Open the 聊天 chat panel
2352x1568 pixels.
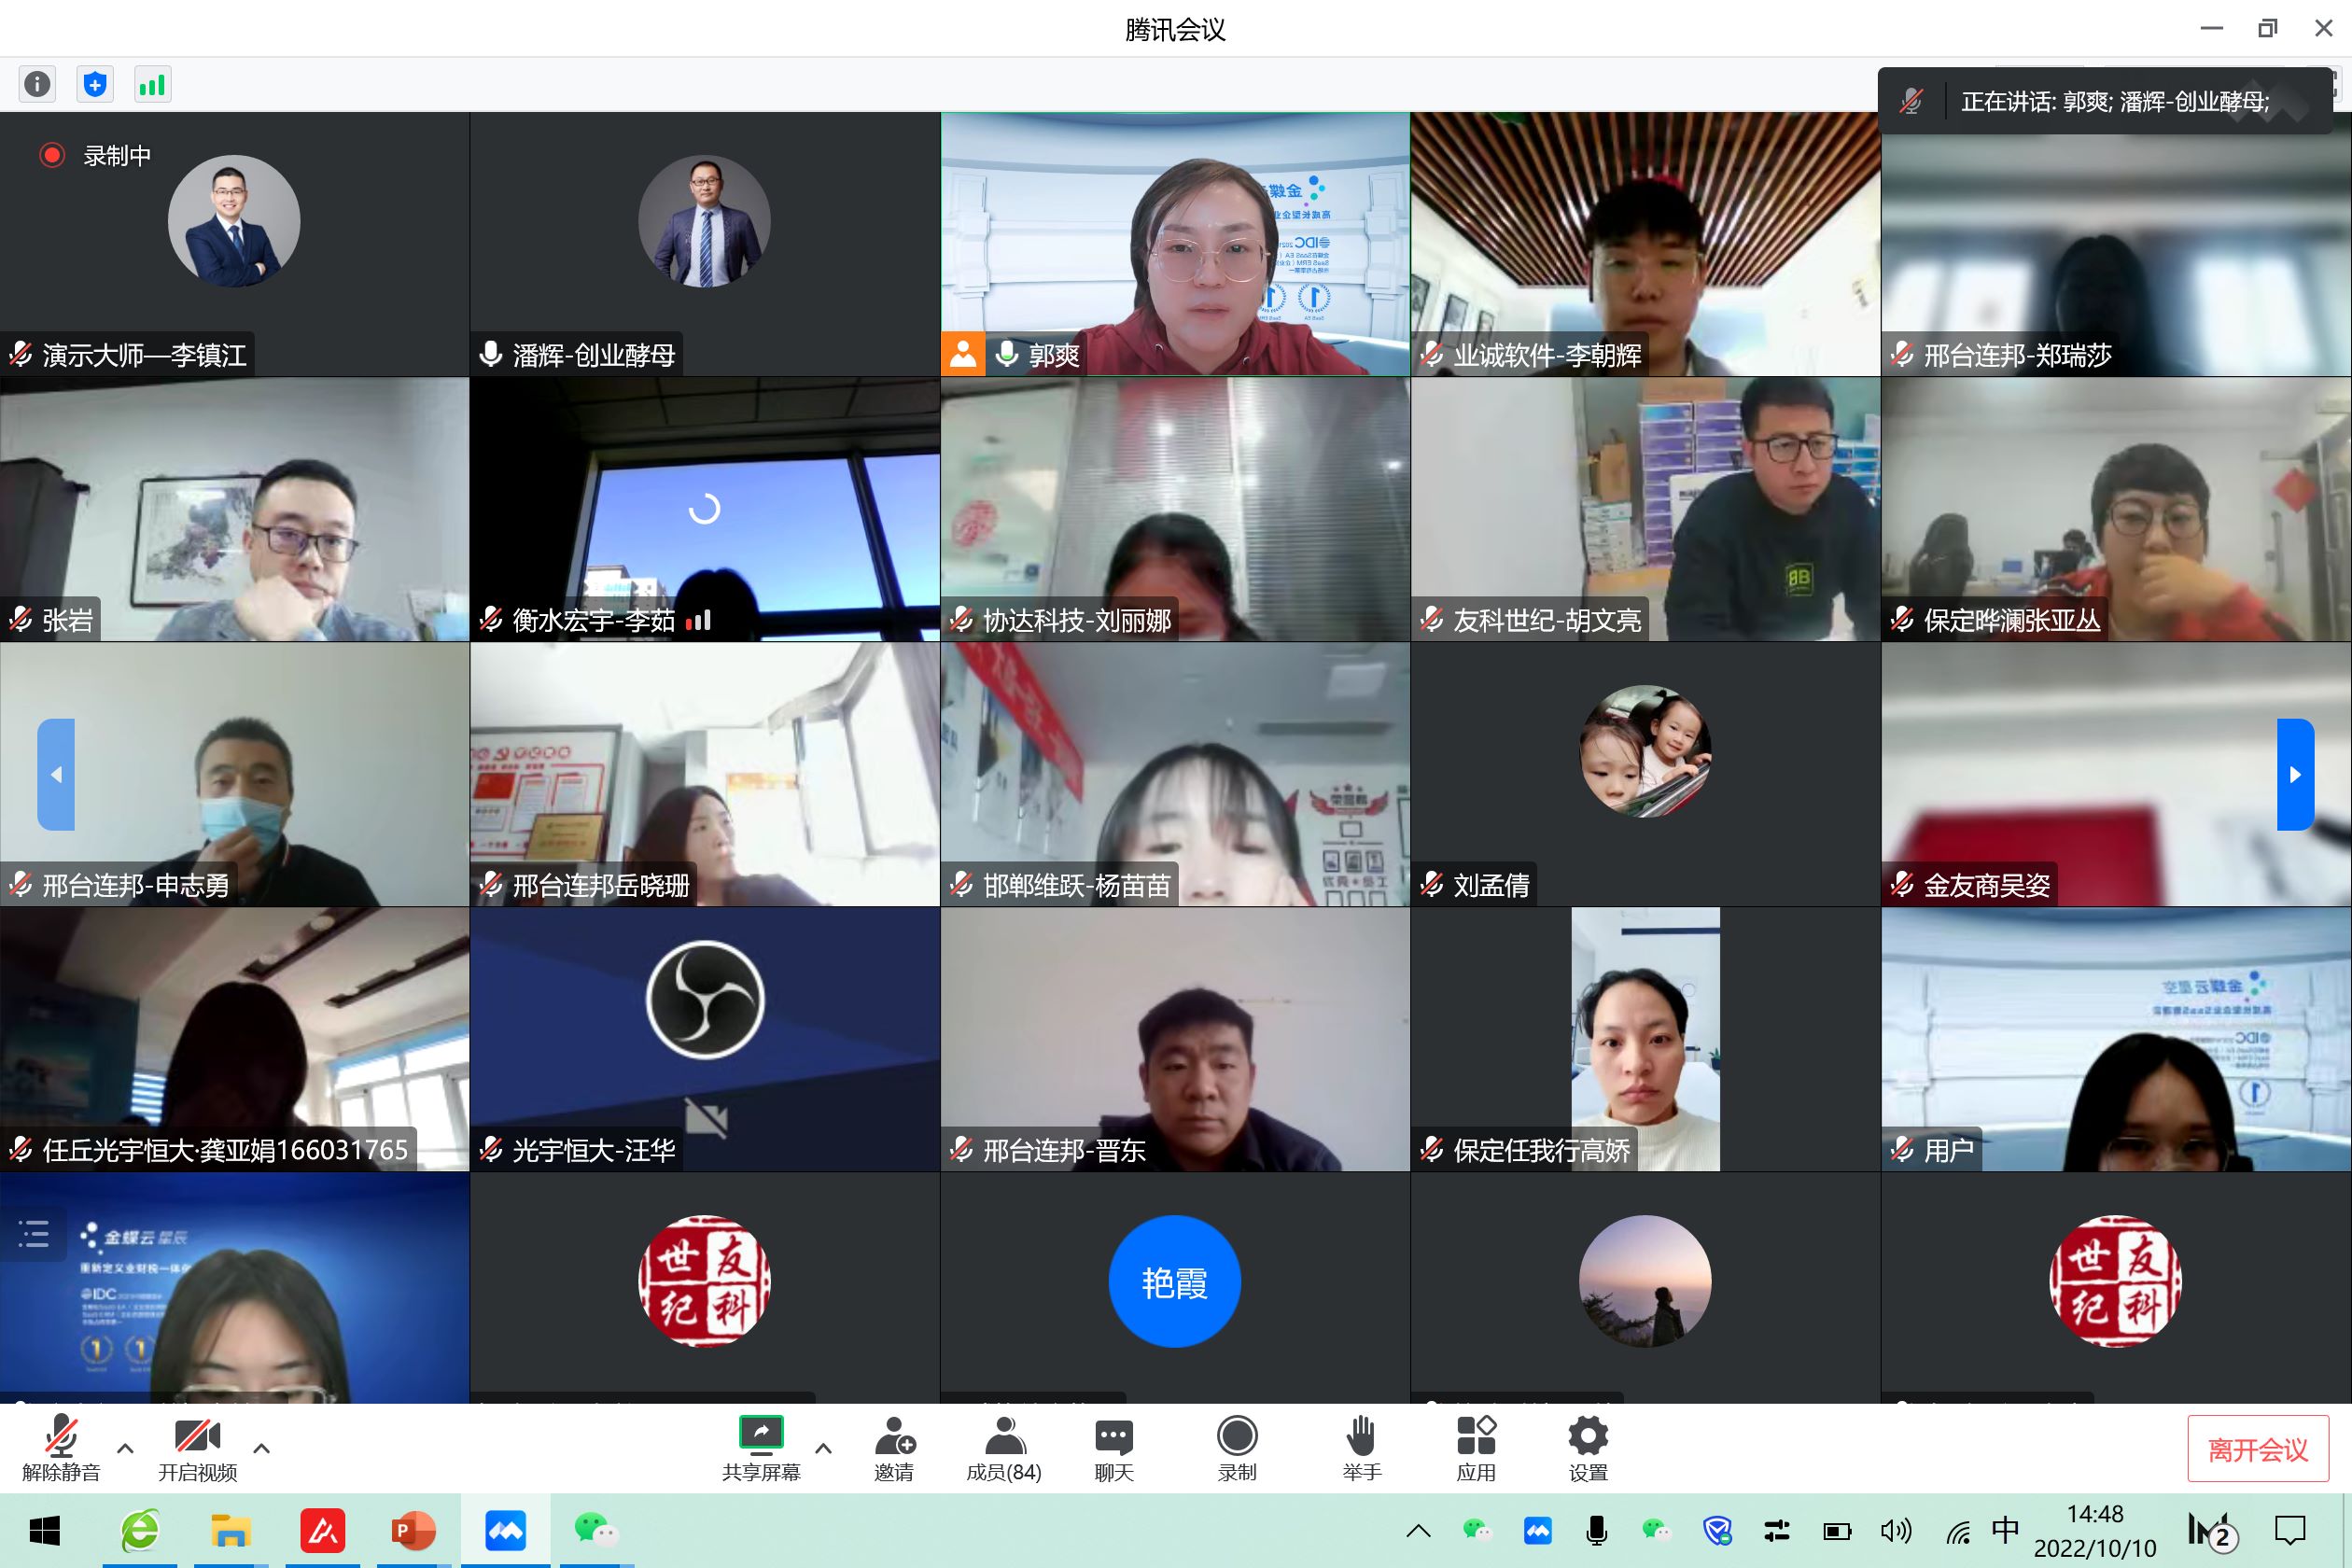point(1114,1448)
